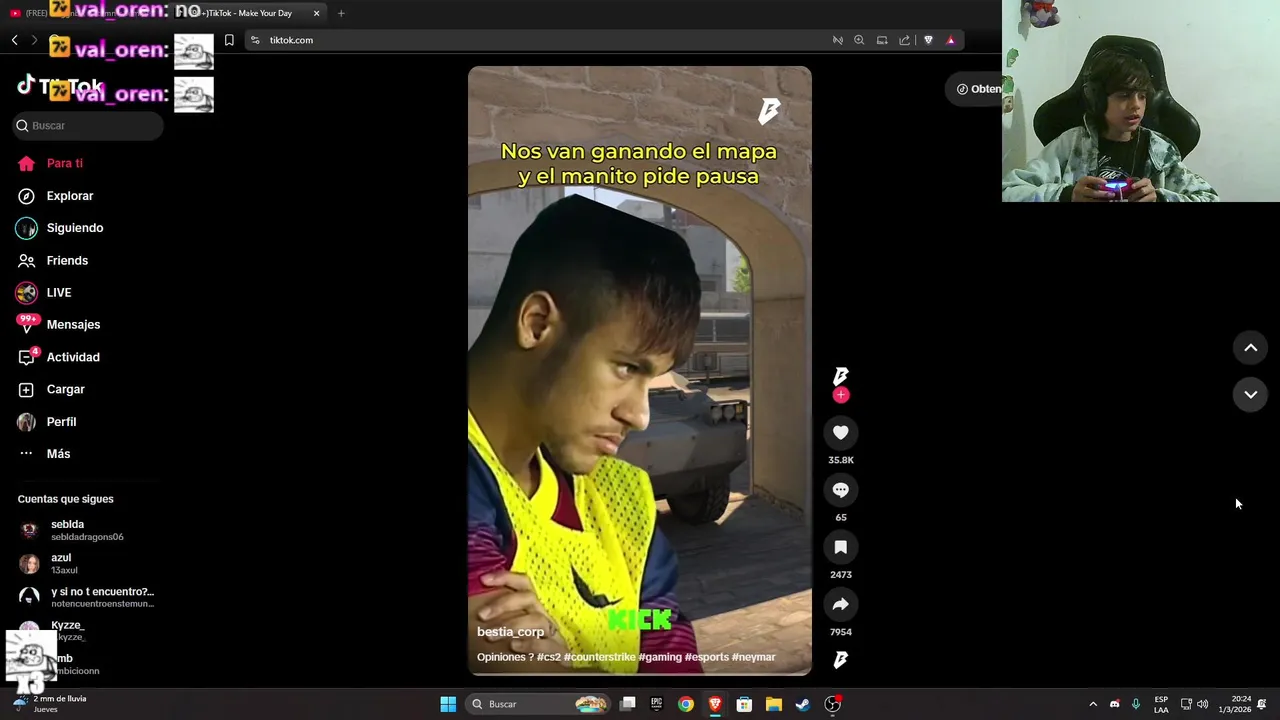Screen dimensions: 1280x720
Task: Launch Epic Games from the taskbar
Action: click(657, 704)
